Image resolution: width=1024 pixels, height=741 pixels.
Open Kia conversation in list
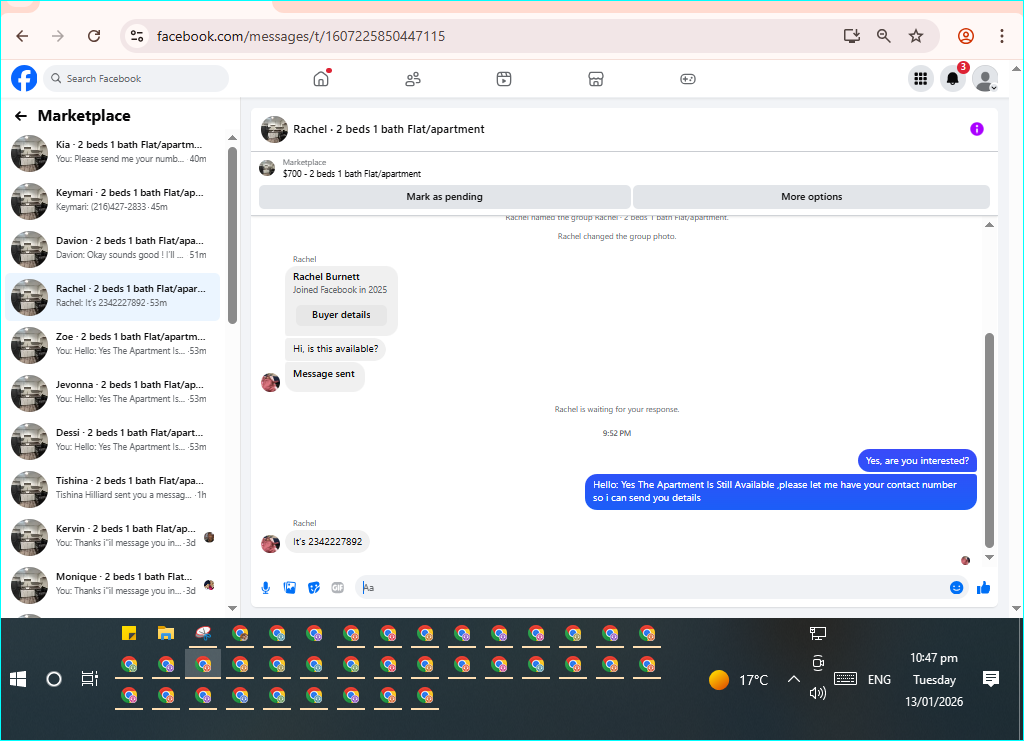(113, 153)
